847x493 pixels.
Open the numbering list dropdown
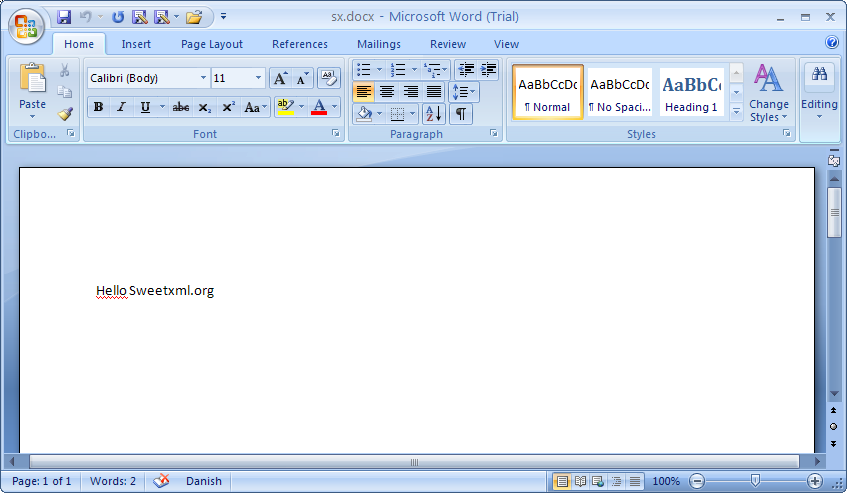[x=414, y=70]
